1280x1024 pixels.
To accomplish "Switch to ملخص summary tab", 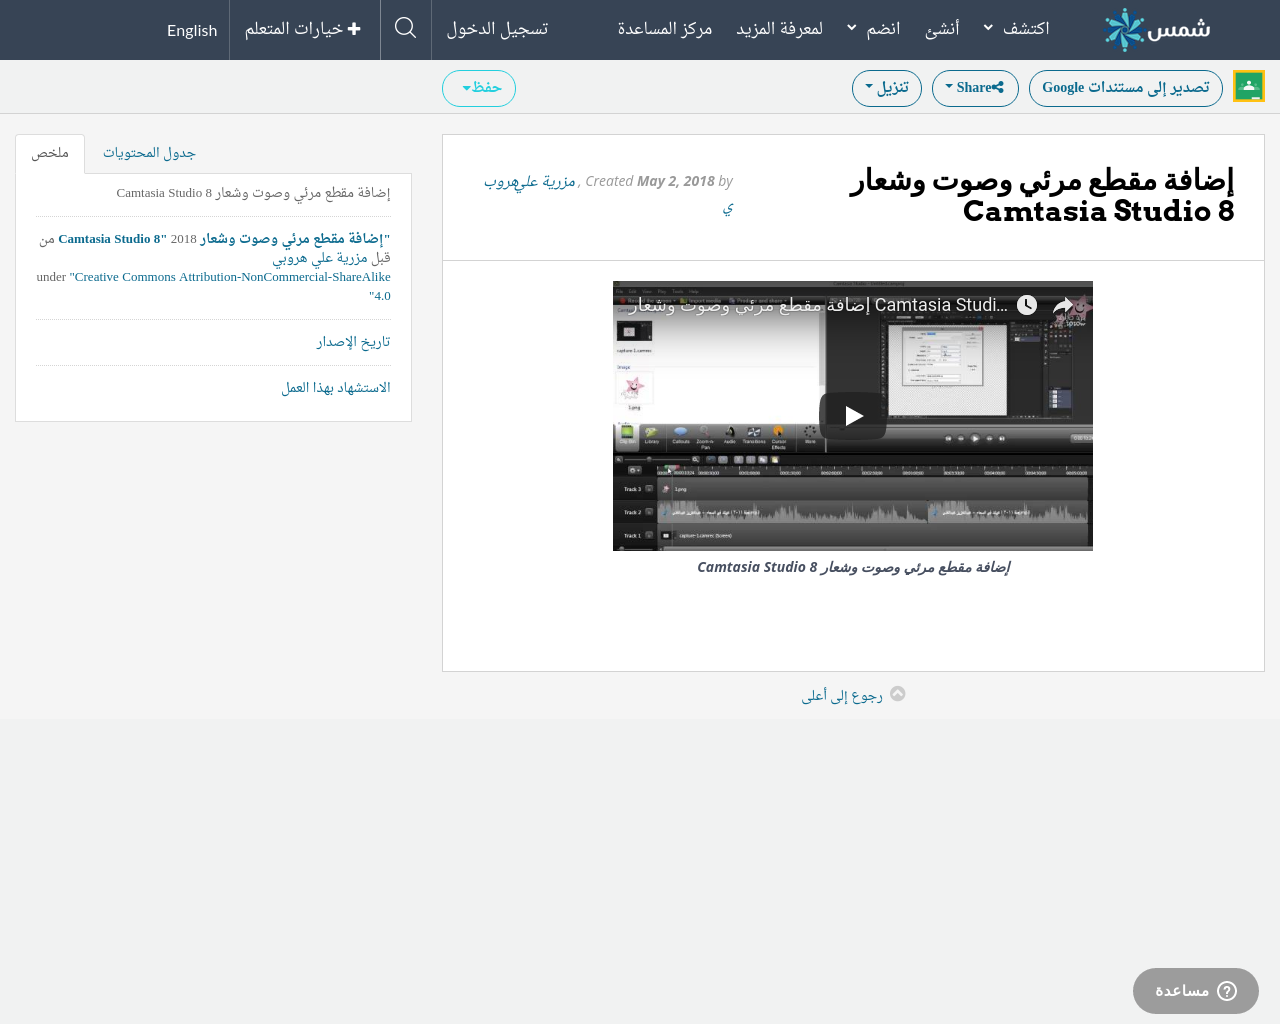I will [50, 153].
